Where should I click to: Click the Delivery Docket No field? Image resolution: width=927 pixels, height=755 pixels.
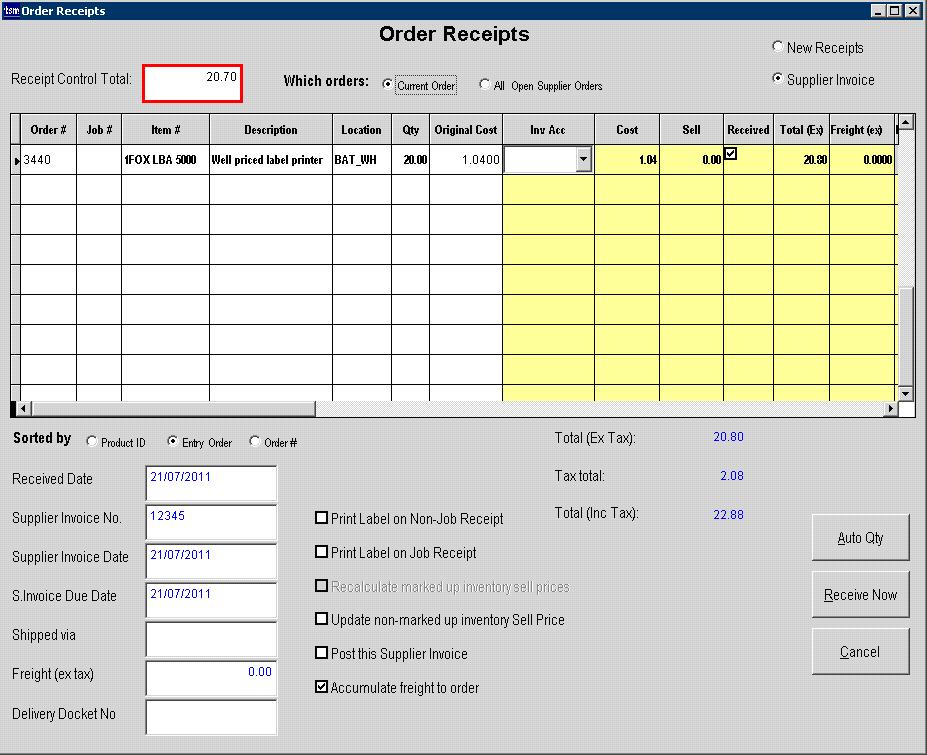pos(211,717)
